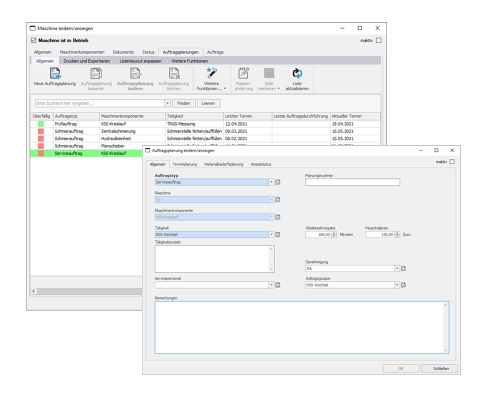This screenshot has width=500, height=400.
Task: Expand the Auftragsgruppe dropdown
Action: [397, 285]
